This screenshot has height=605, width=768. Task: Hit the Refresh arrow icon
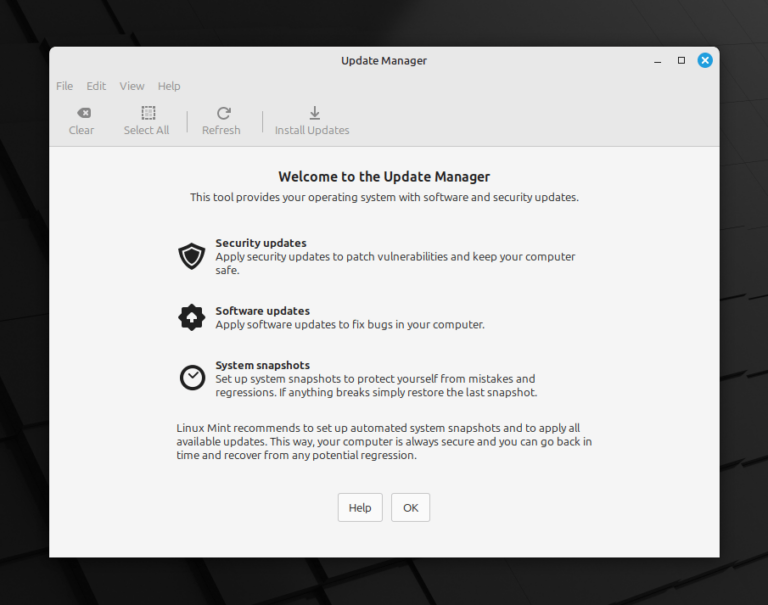pyautogui.click(x=223, y=113)
